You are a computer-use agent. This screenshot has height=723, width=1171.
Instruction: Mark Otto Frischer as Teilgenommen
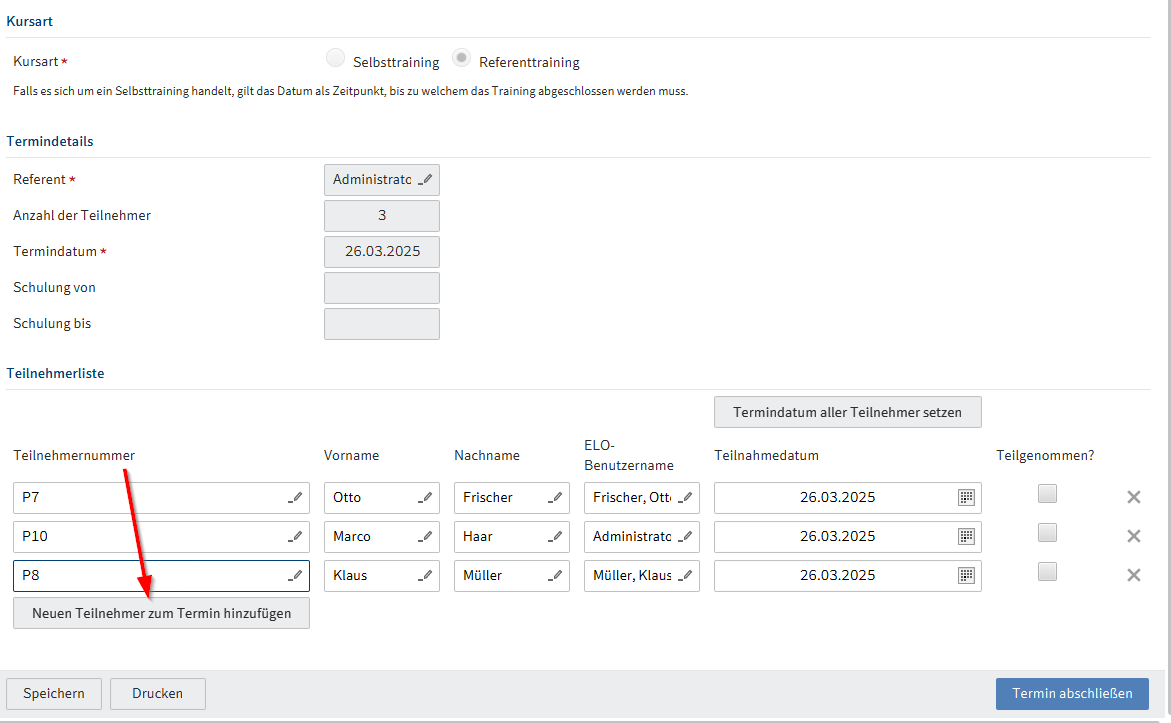click(x=1047, y=493)
